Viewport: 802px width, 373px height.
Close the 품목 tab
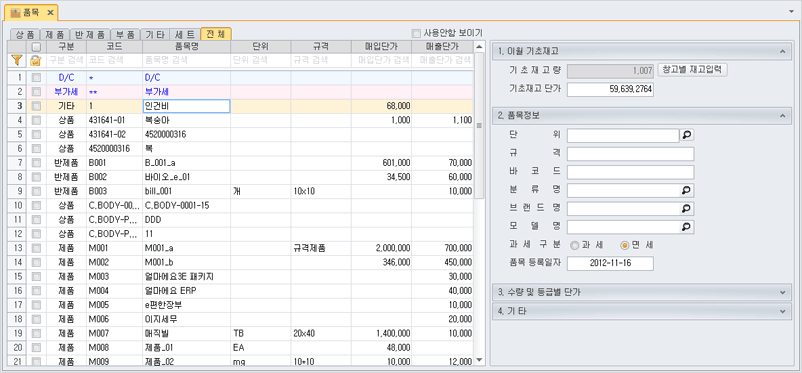[50, 12]
